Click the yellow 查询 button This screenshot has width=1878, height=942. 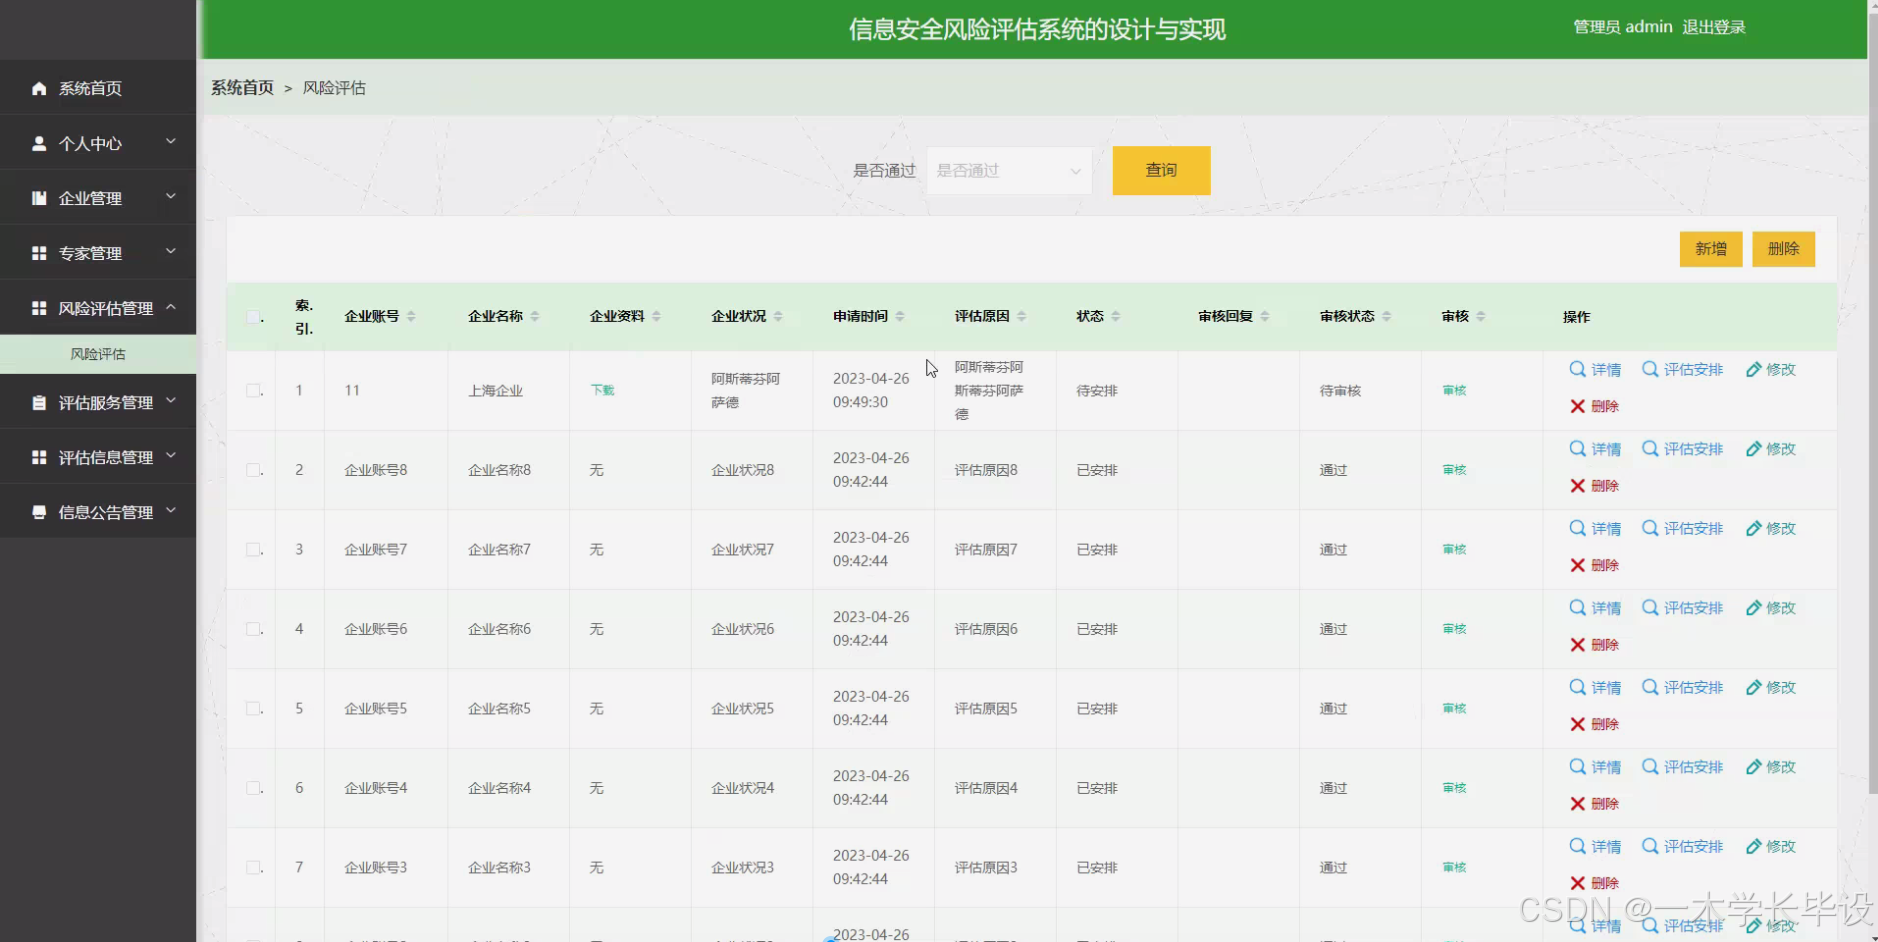coord(1160,170)
